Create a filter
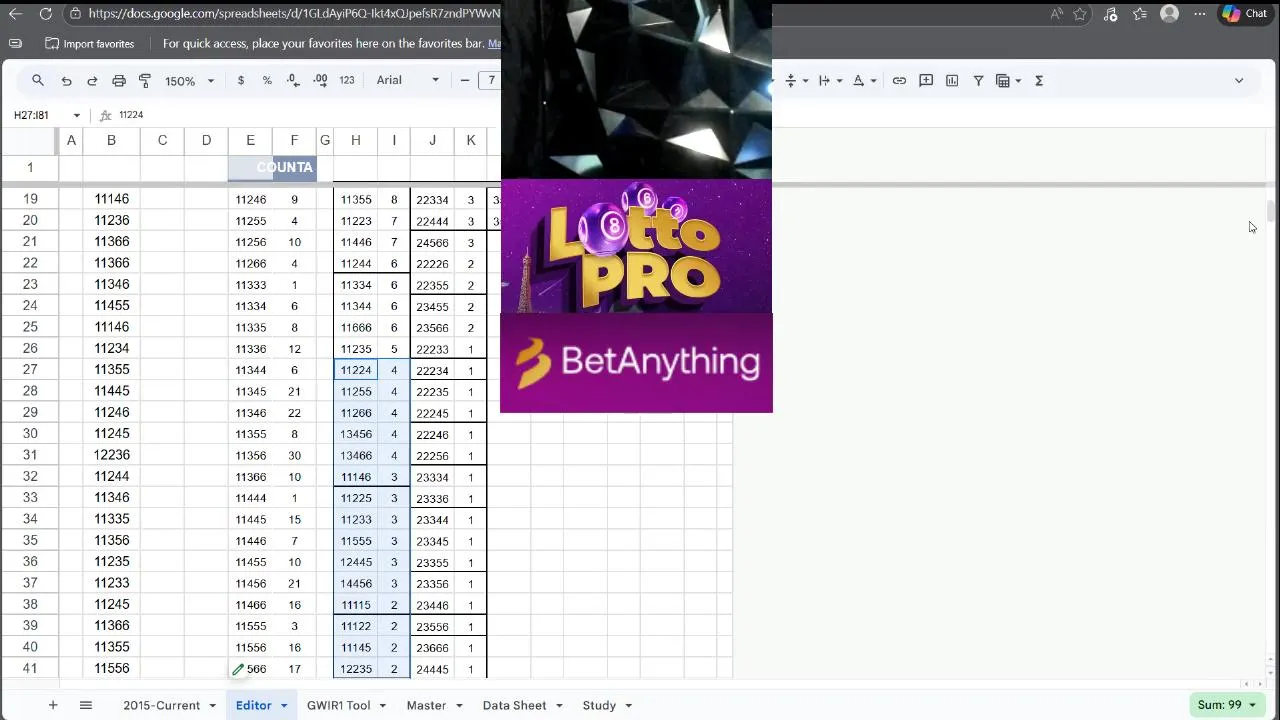The height and width of the screenshot is (720, 1280). pos(978,80)
